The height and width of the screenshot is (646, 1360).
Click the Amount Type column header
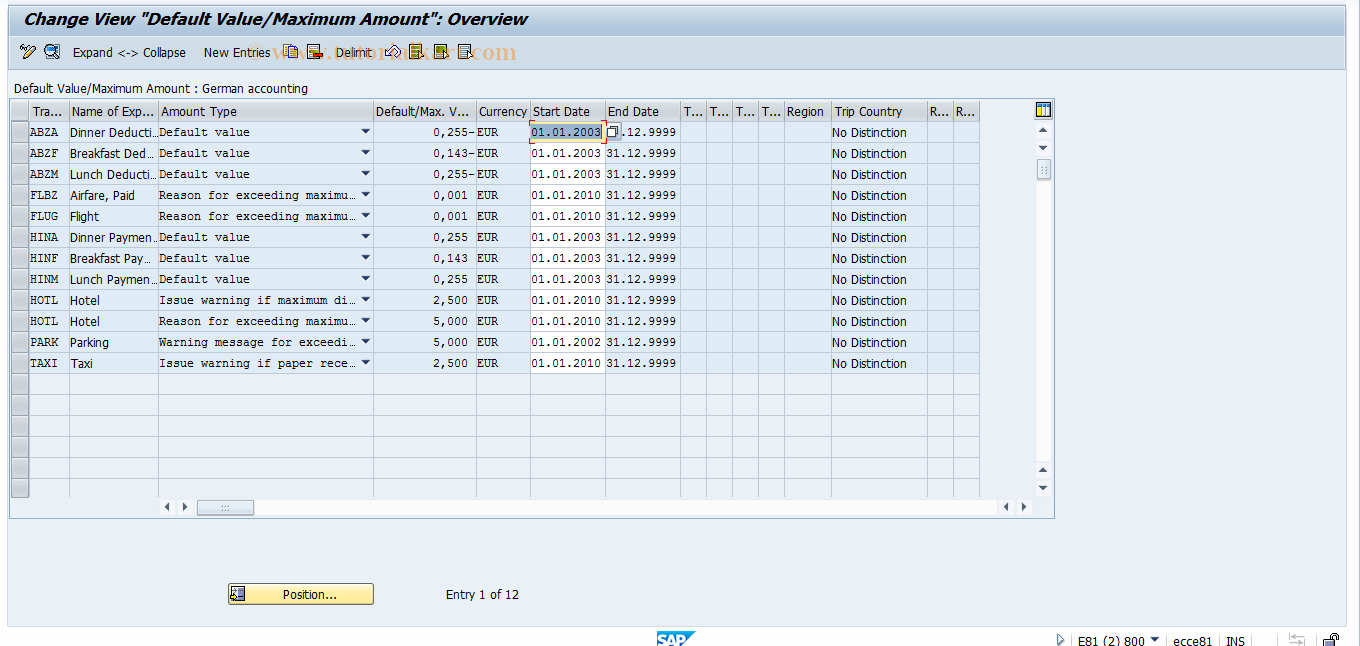pos(265,111)
